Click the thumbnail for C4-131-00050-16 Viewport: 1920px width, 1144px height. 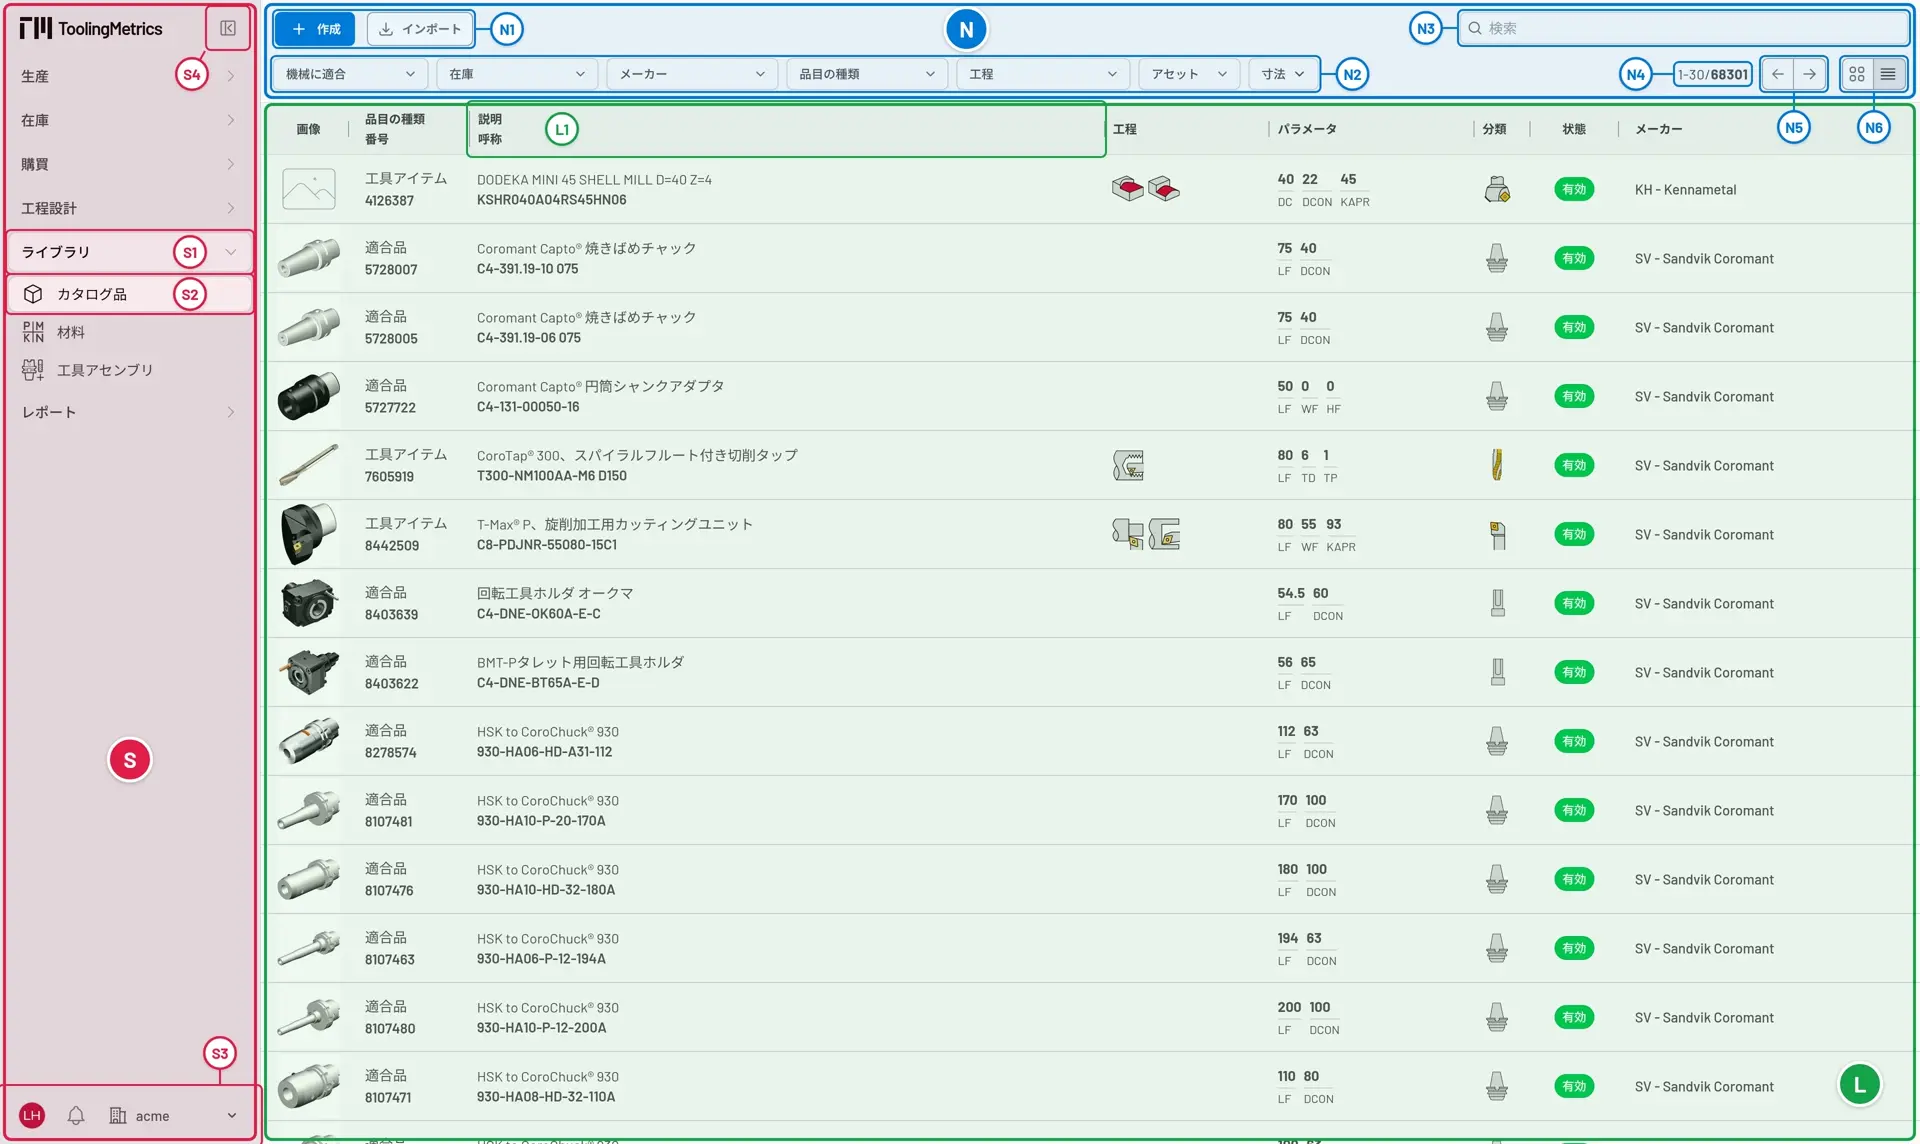point(309,396)
